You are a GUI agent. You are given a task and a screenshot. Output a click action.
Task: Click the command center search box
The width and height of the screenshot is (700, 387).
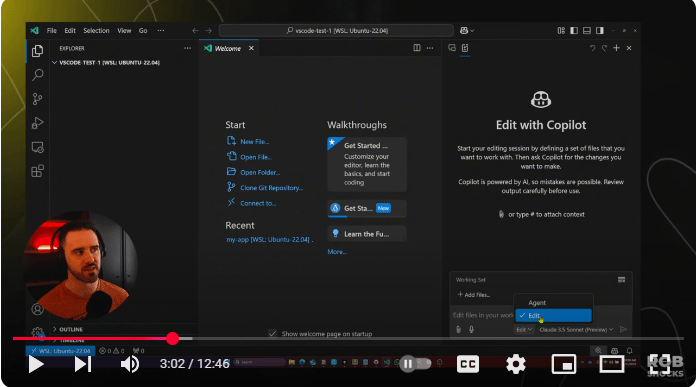pos(336,30)
